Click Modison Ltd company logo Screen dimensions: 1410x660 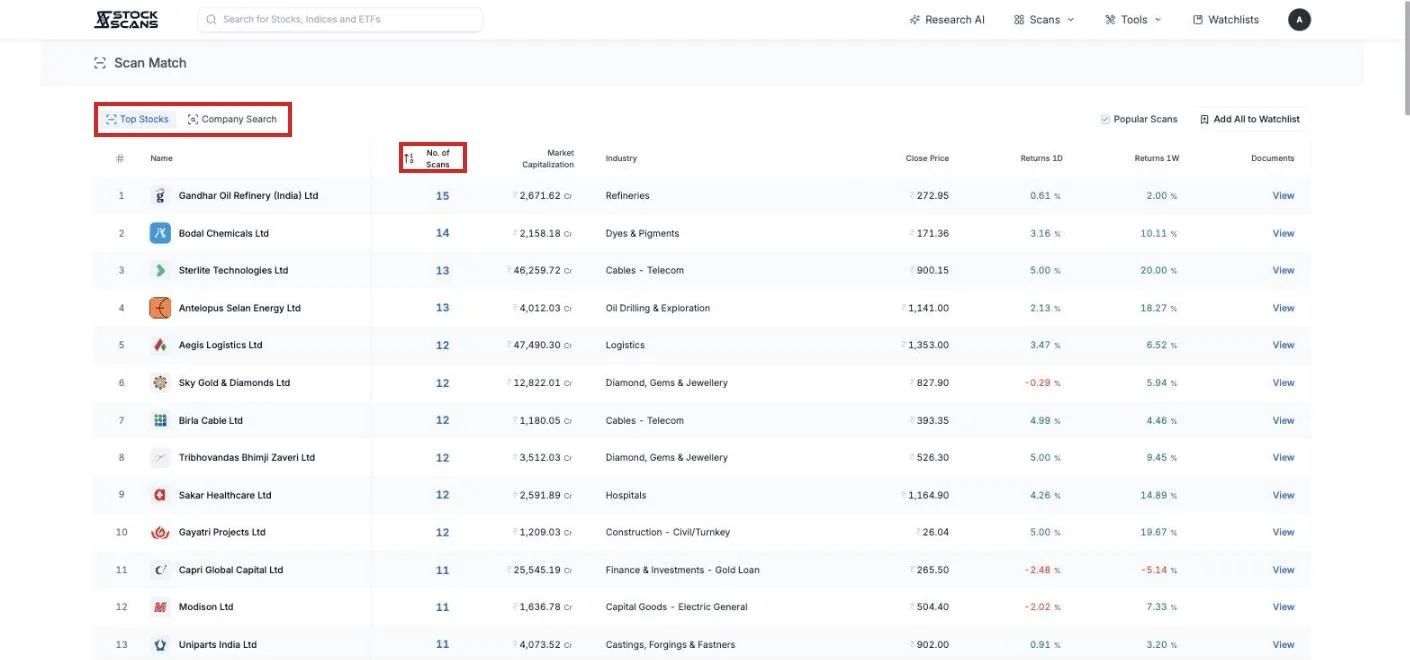[x=160, y=607]
